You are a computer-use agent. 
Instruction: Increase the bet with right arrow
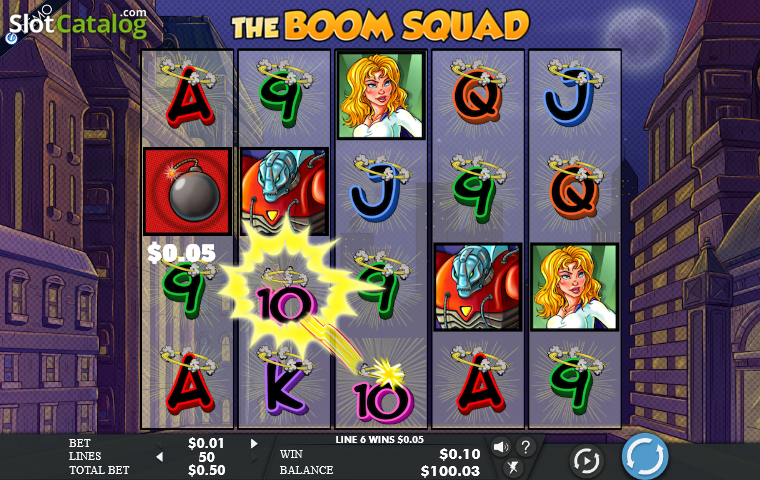254,443
